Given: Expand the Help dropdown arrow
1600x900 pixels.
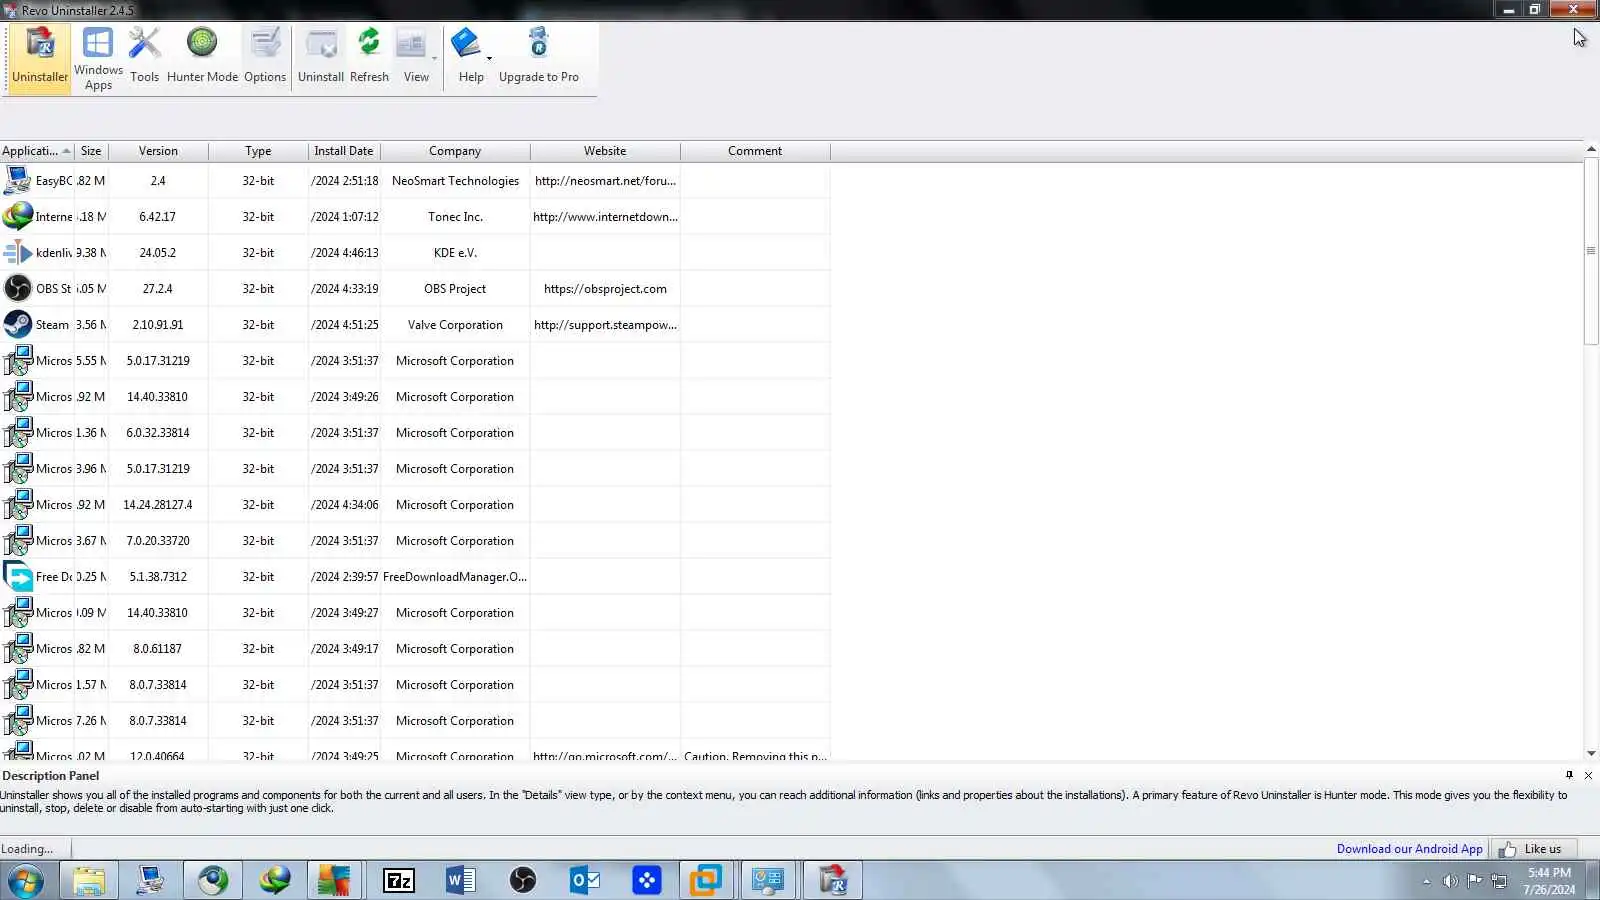Looking at the screenshot, I should (x=489, y=59).
